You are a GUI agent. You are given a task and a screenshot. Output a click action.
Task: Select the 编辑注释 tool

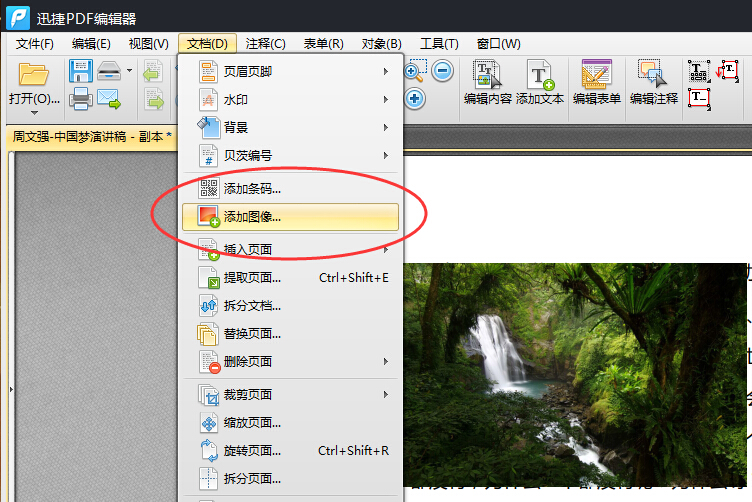(654, 82)
